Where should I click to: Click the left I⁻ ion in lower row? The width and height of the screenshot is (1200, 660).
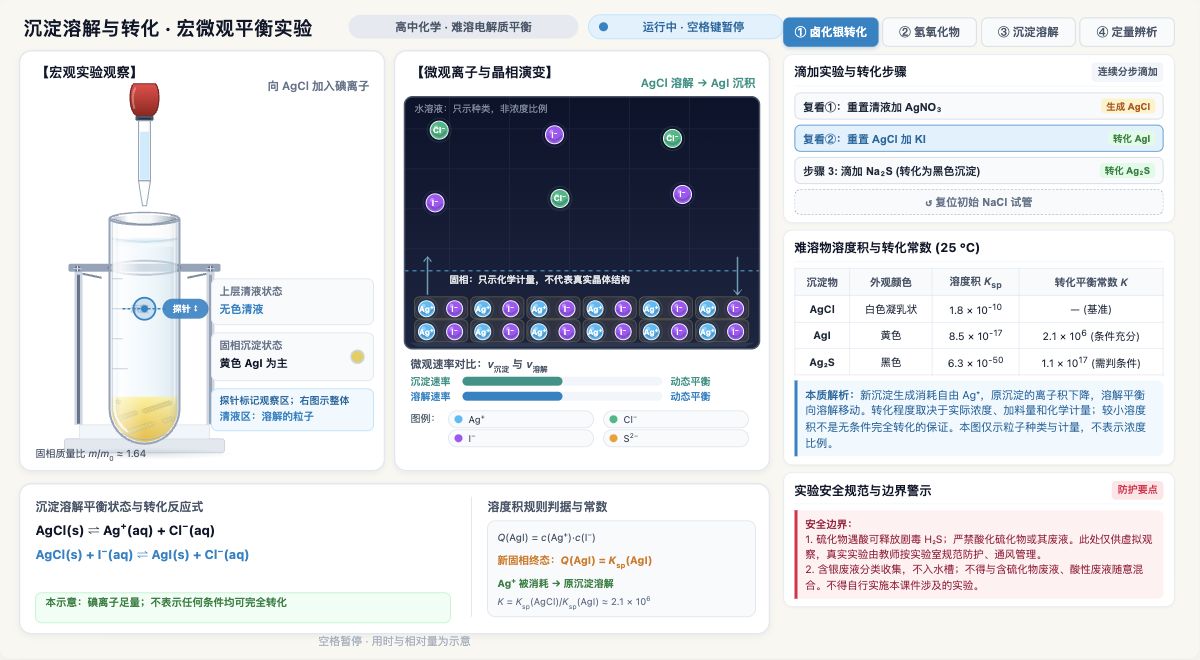pyautogui.click(x=434, y=202)
